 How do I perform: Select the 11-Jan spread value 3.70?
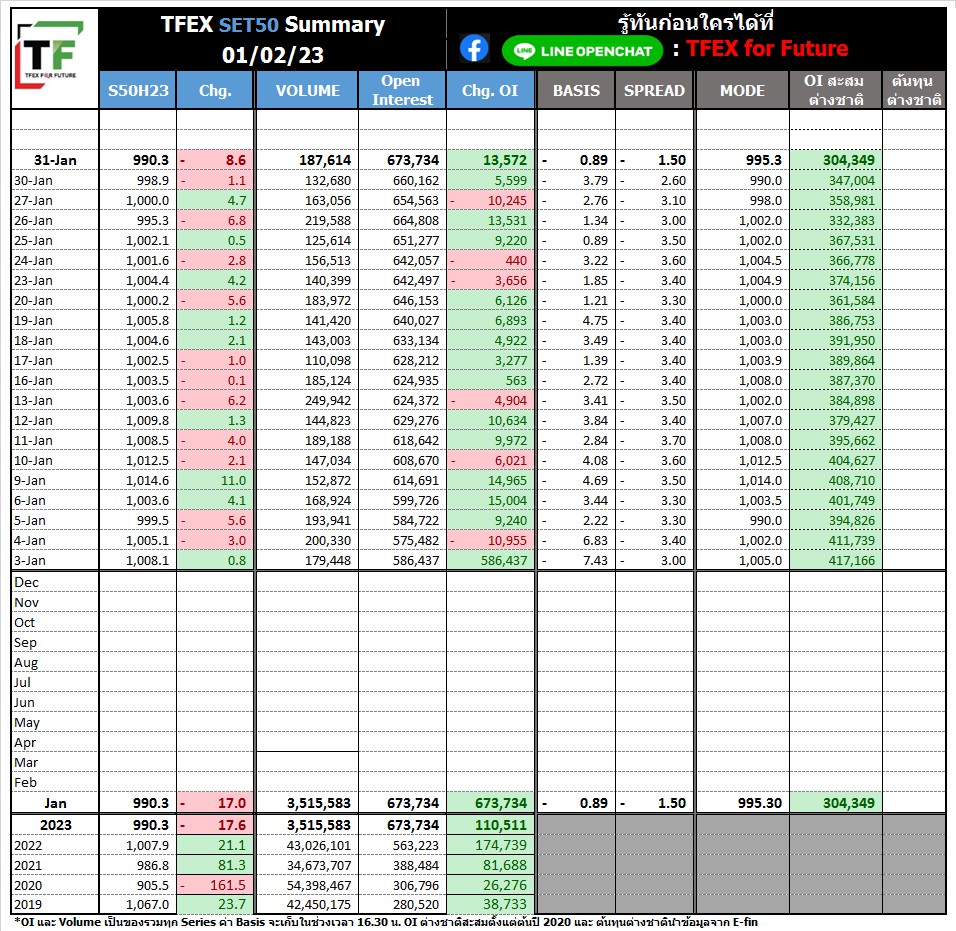[x=673, y=441]
